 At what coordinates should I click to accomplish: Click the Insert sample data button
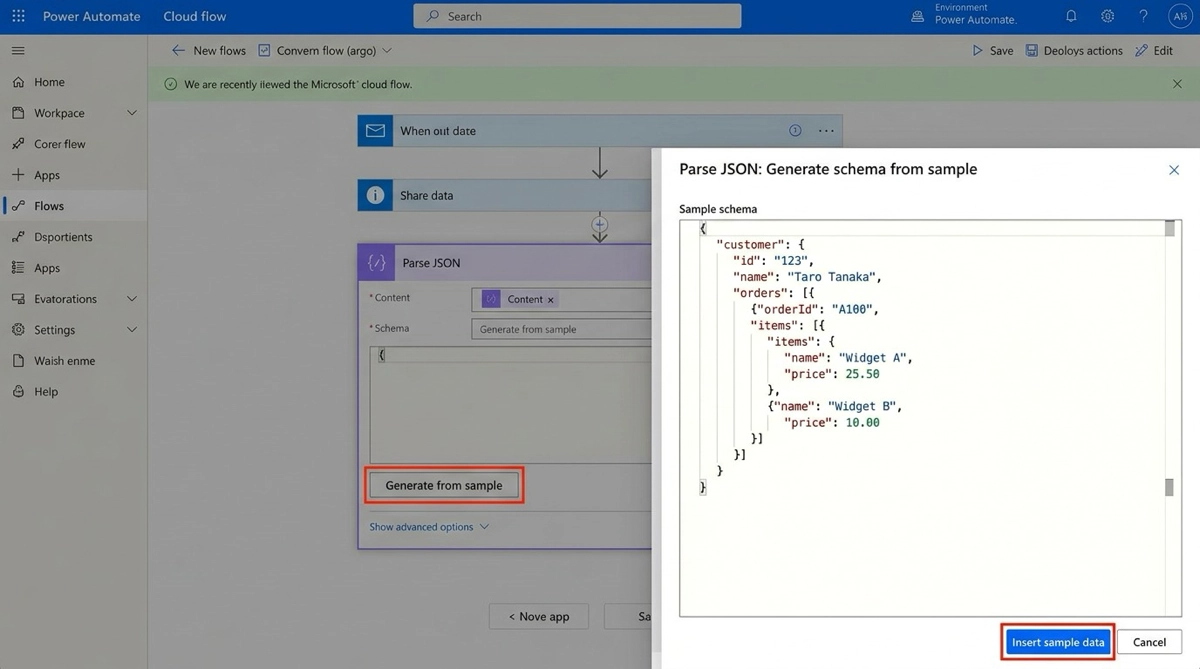point(1058,642)
